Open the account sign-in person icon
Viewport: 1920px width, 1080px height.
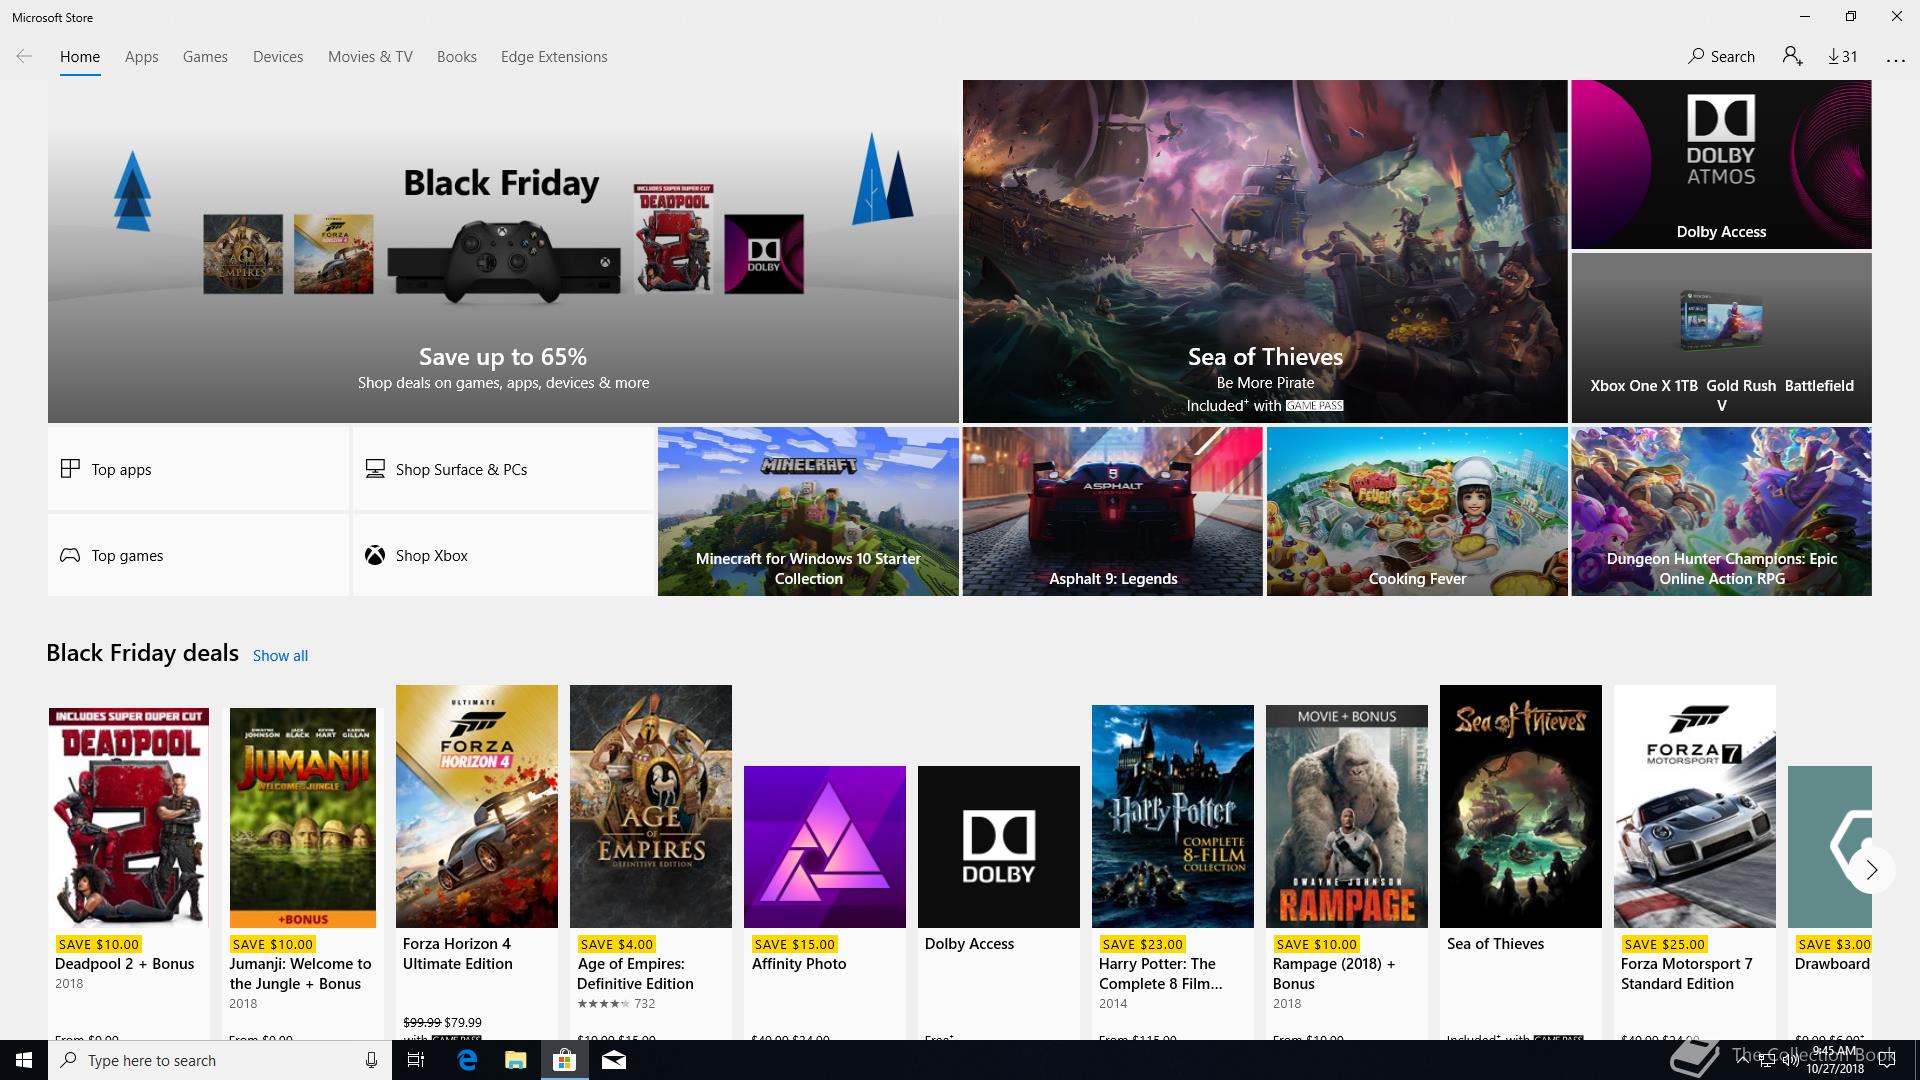tap(1792, 57)
